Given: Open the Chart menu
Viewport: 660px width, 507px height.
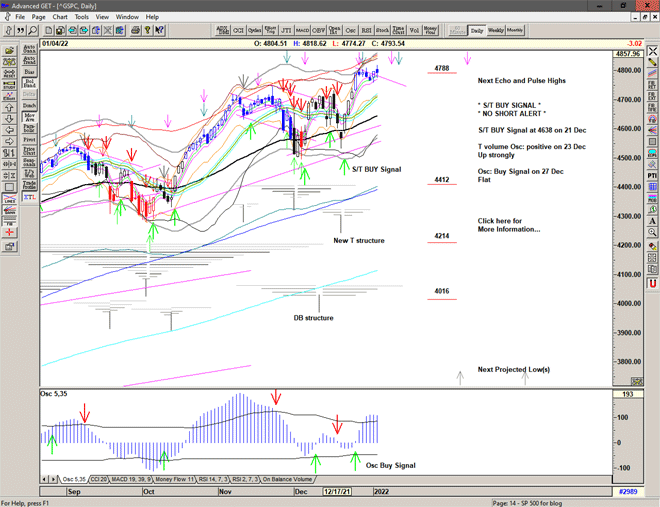Looking at the screenshot, I should 60,17.
